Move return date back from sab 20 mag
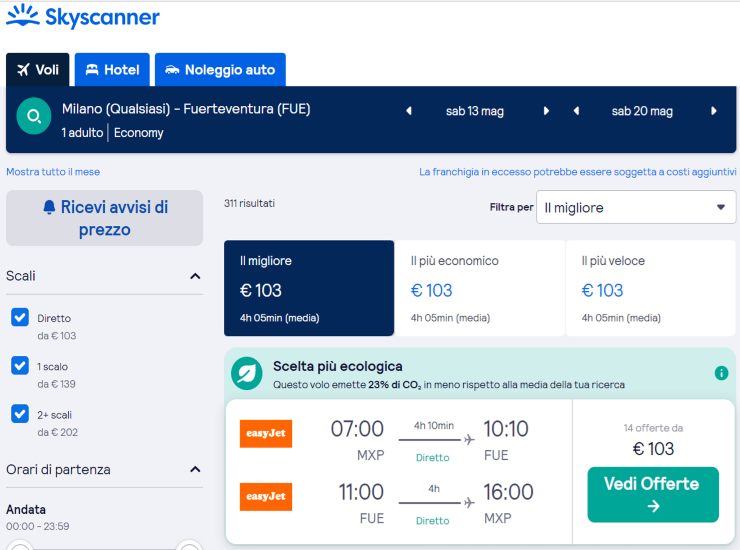740x550 pixels. click(x=576, y=111)
